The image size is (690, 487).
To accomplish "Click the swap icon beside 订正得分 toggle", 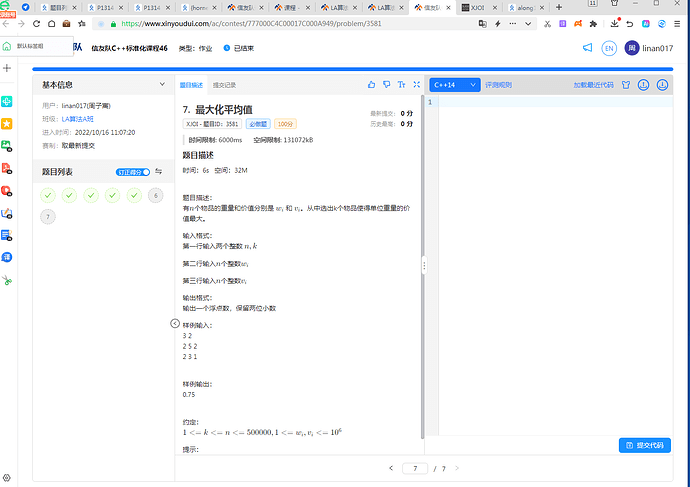I will tap(159, 172).
